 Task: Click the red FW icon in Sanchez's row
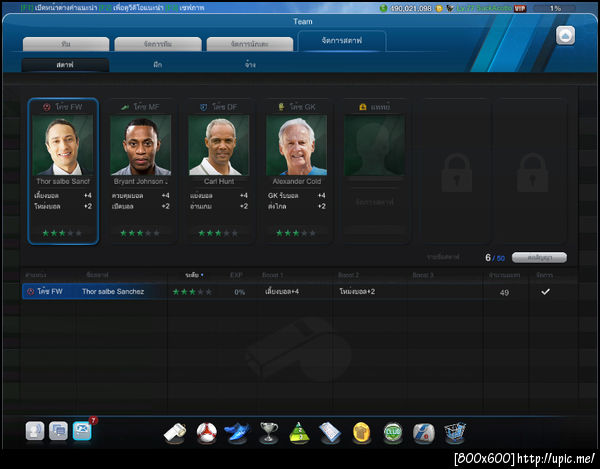point(31,291)
